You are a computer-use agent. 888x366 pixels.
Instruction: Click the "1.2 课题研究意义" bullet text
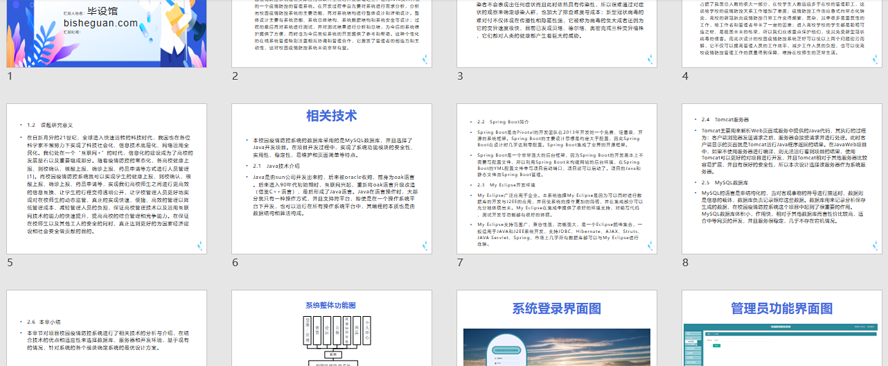tap(50, 125)
